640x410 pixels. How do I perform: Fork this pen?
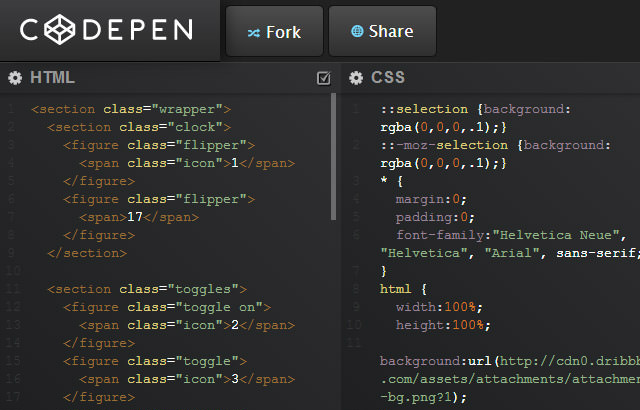tap(274, 31)
